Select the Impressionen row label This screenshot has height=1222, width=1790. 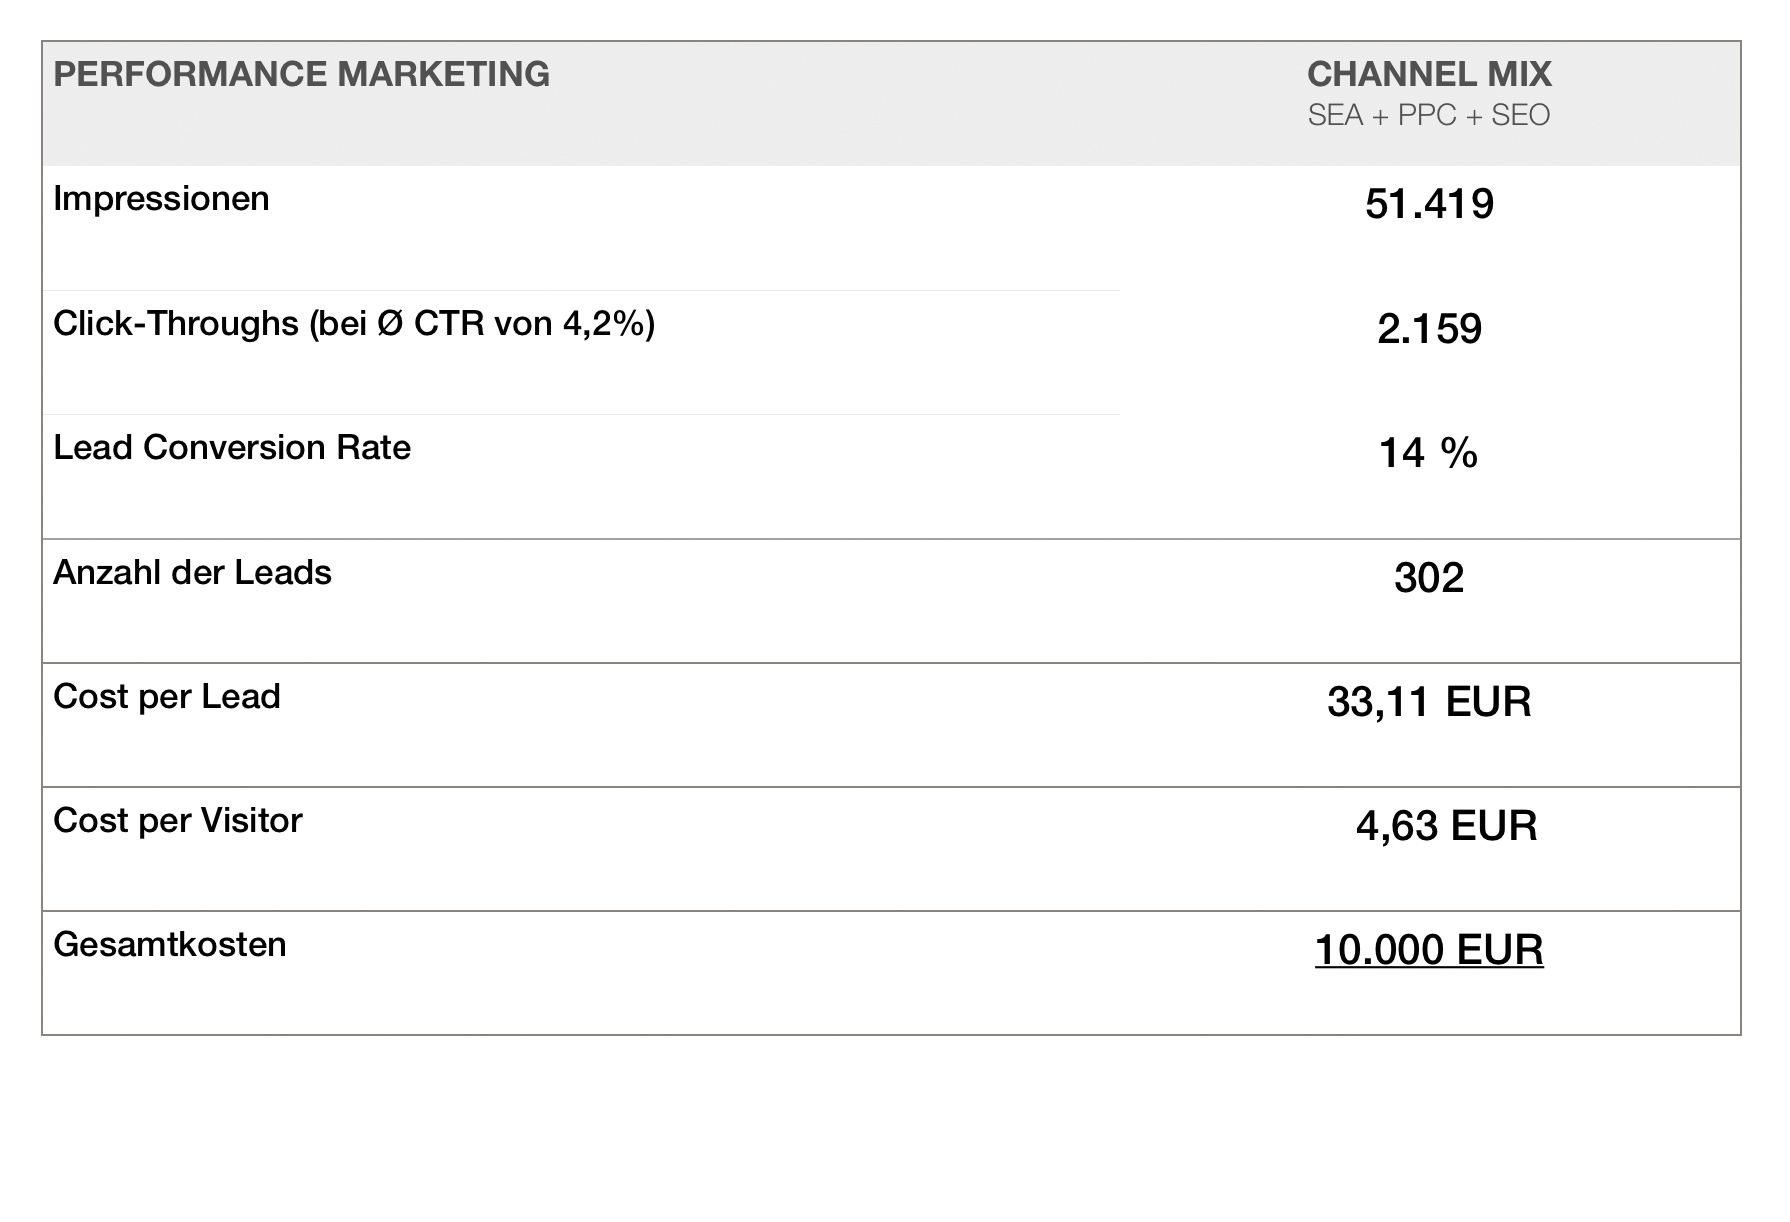(x=161, y=198)
